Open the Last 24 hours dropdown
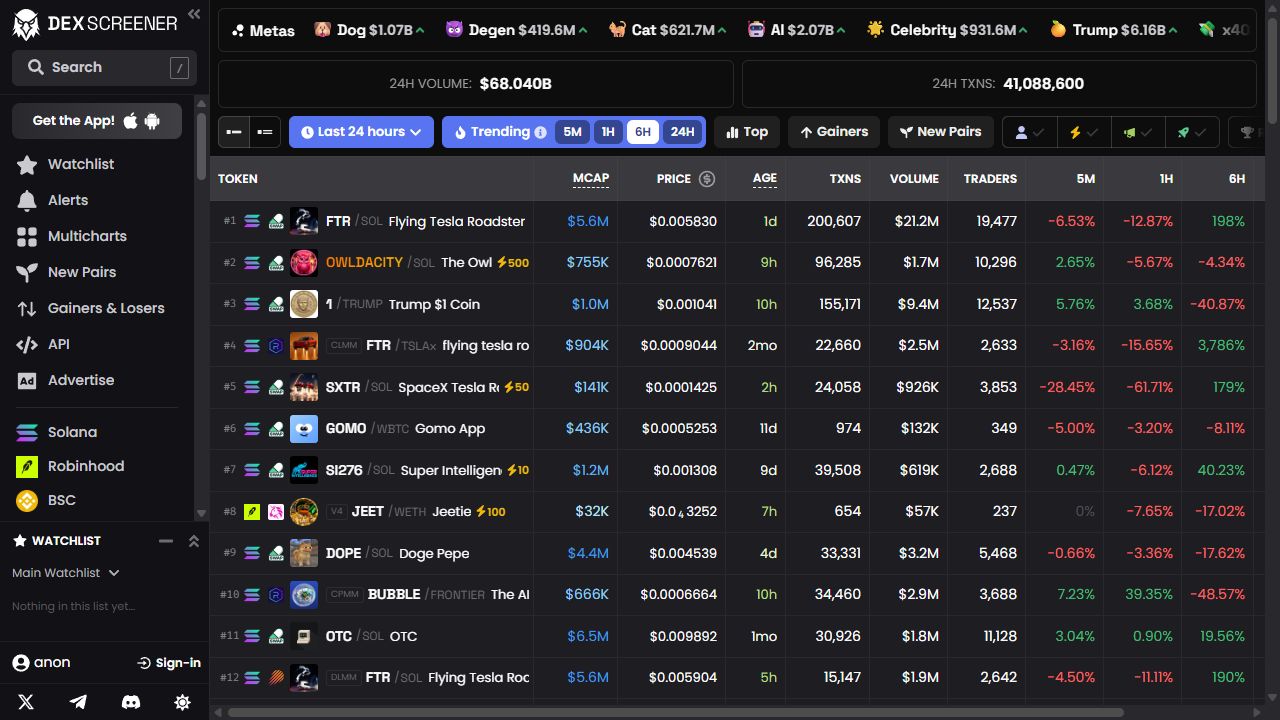 (x=361, y=132)
